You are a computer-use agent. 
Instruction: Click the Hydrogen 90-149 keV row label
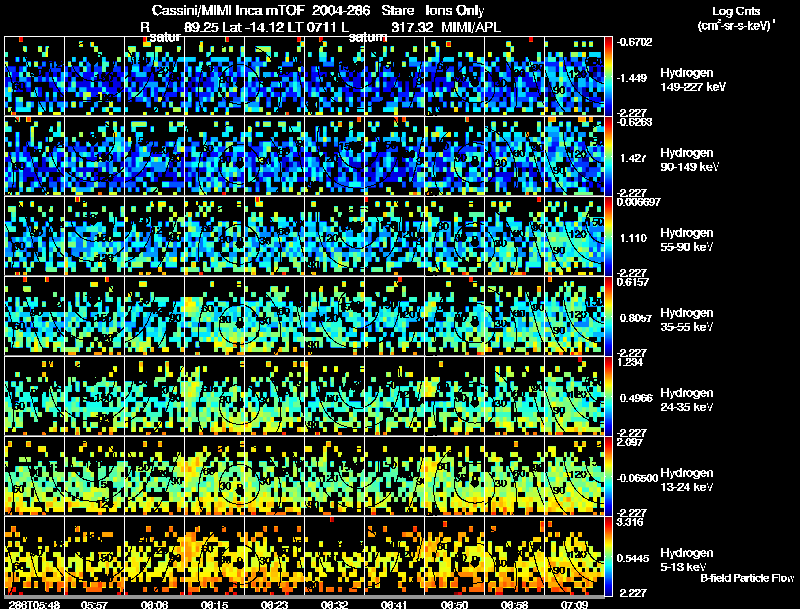[689, 160]
